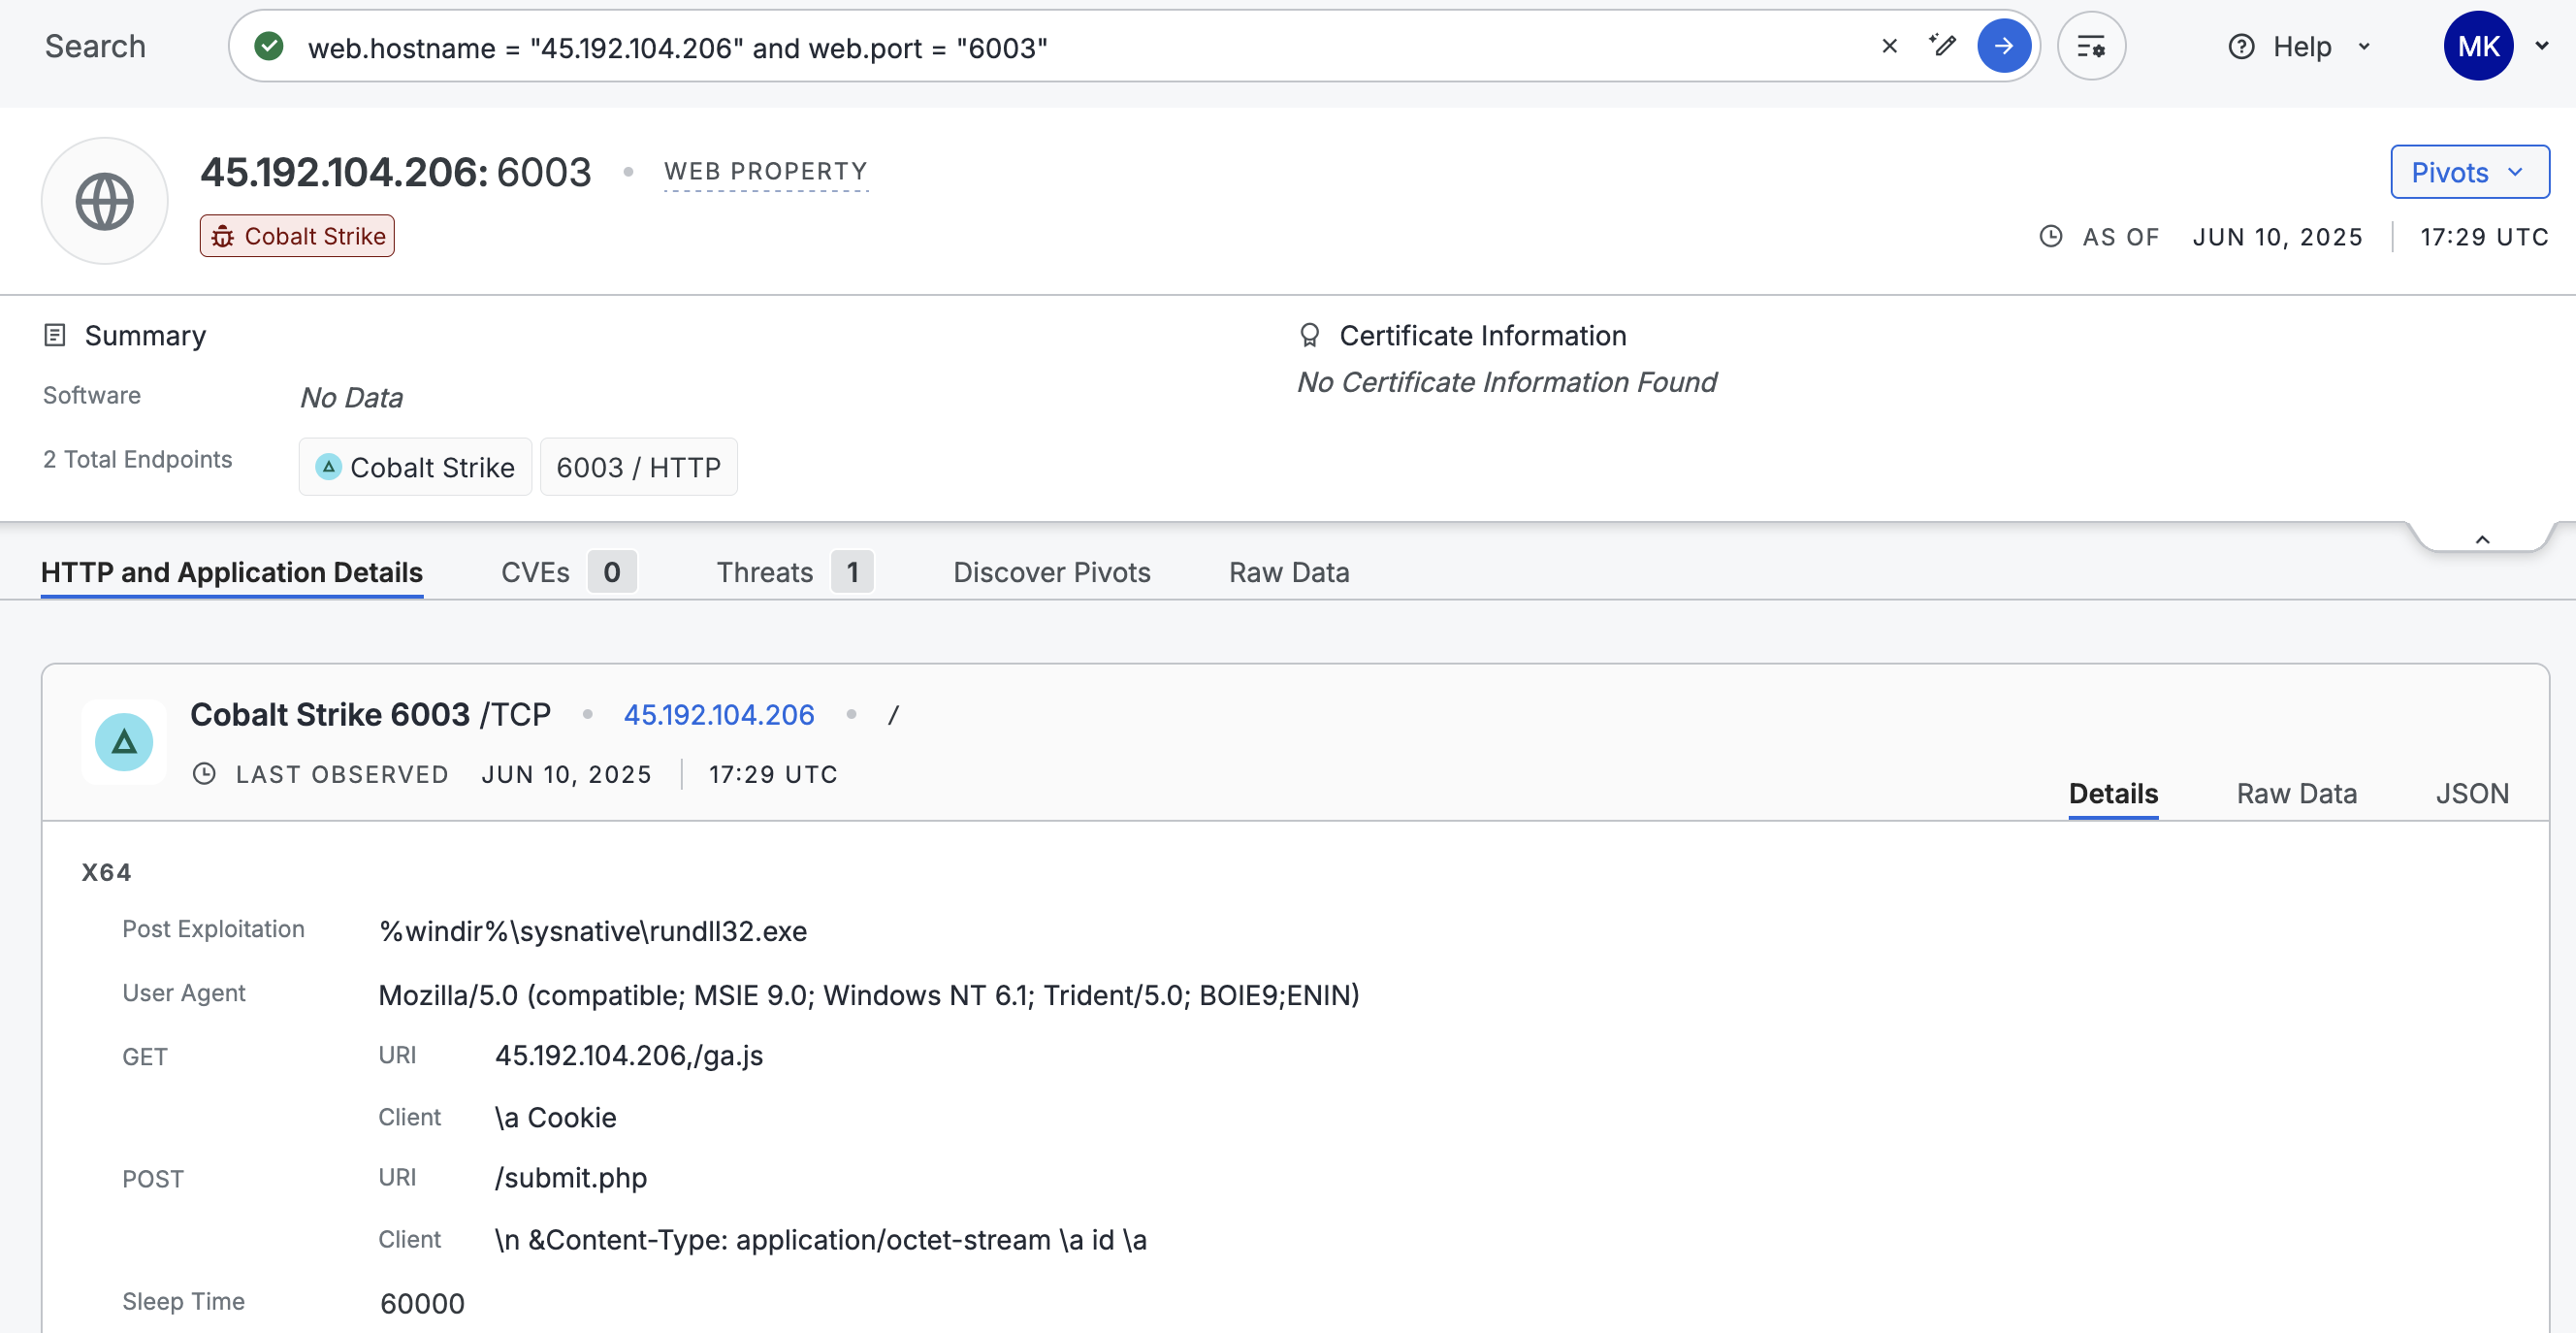Click the '/submit.php' POST URI value
The width and height of the screenshot is (2576, 1333).
(571, 1178)
